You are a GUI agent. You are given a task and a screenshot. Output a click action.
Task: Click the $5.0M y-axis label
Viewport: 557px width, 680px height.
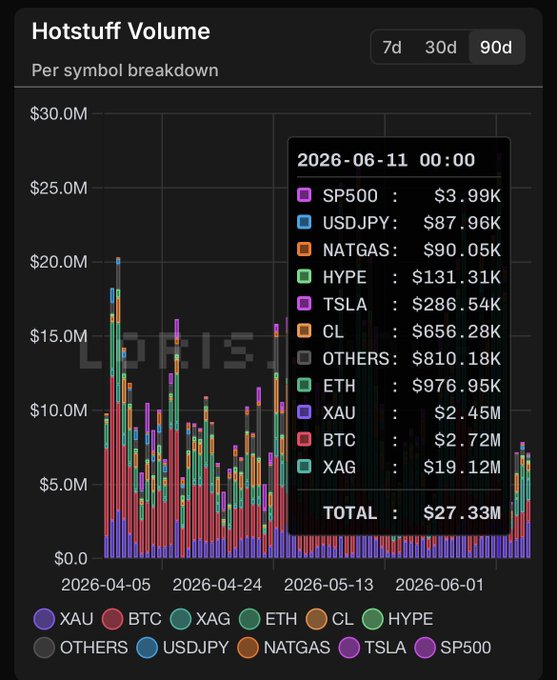pos(63,484)
